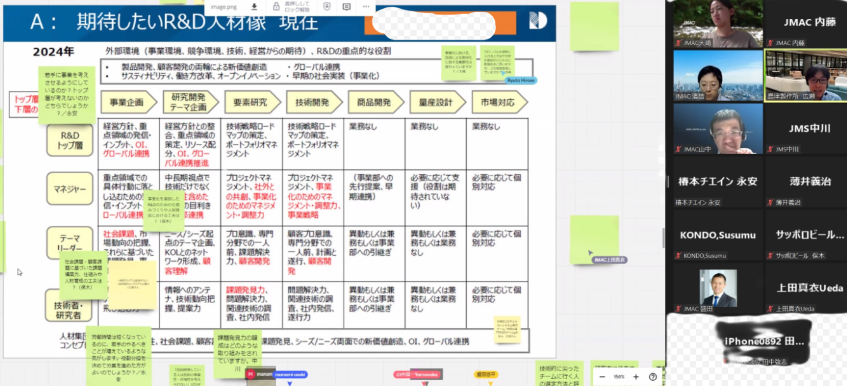Select JMS中川 participant tile
Viewport: 847px width, 386px height.
pos(805,128)
